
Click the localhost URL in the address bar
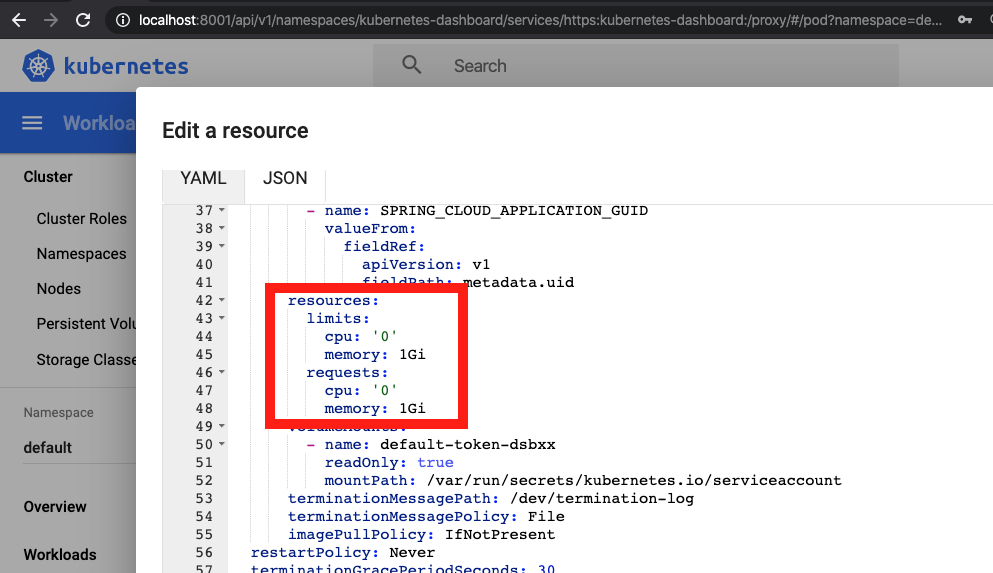(x=540, y=20)
